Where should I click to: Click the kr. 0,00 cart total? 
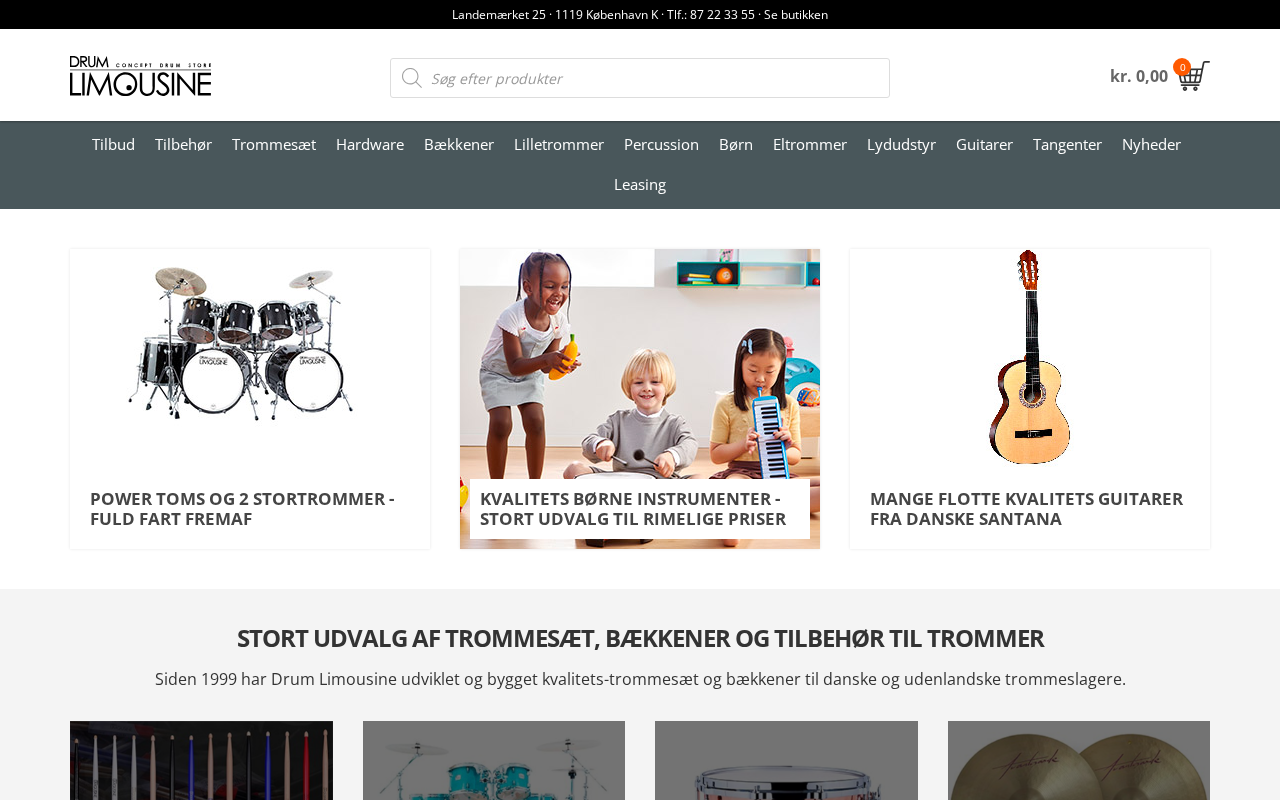1139,76
